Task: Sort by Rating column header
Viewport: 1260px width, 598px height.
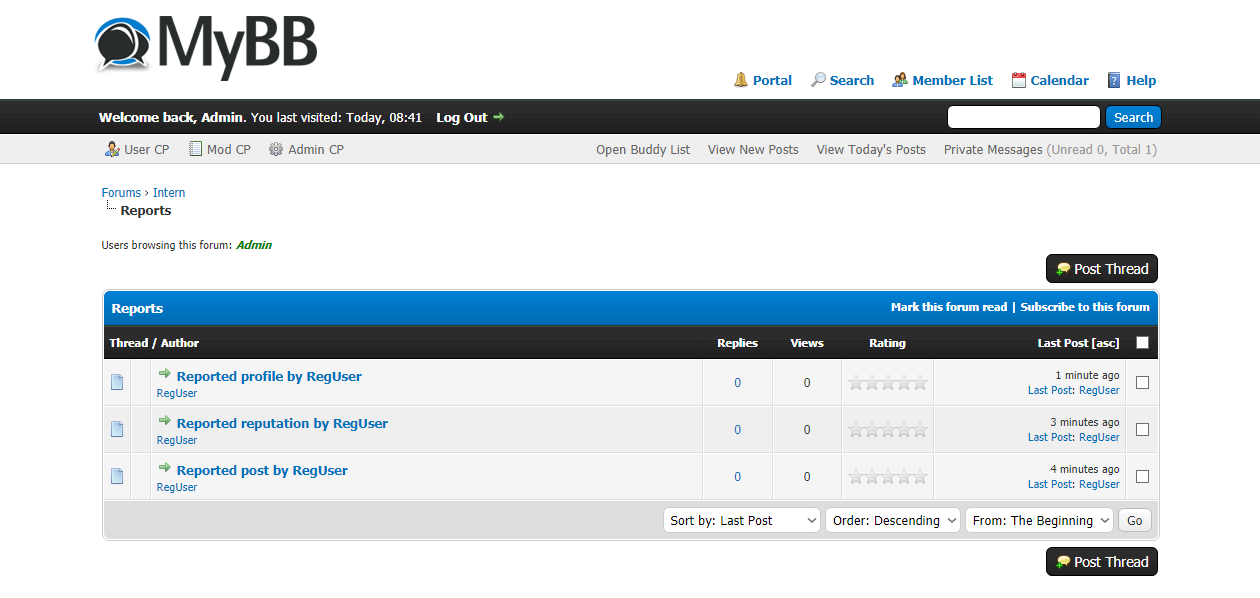Action: pyautogui.click(x=887, y=343)
